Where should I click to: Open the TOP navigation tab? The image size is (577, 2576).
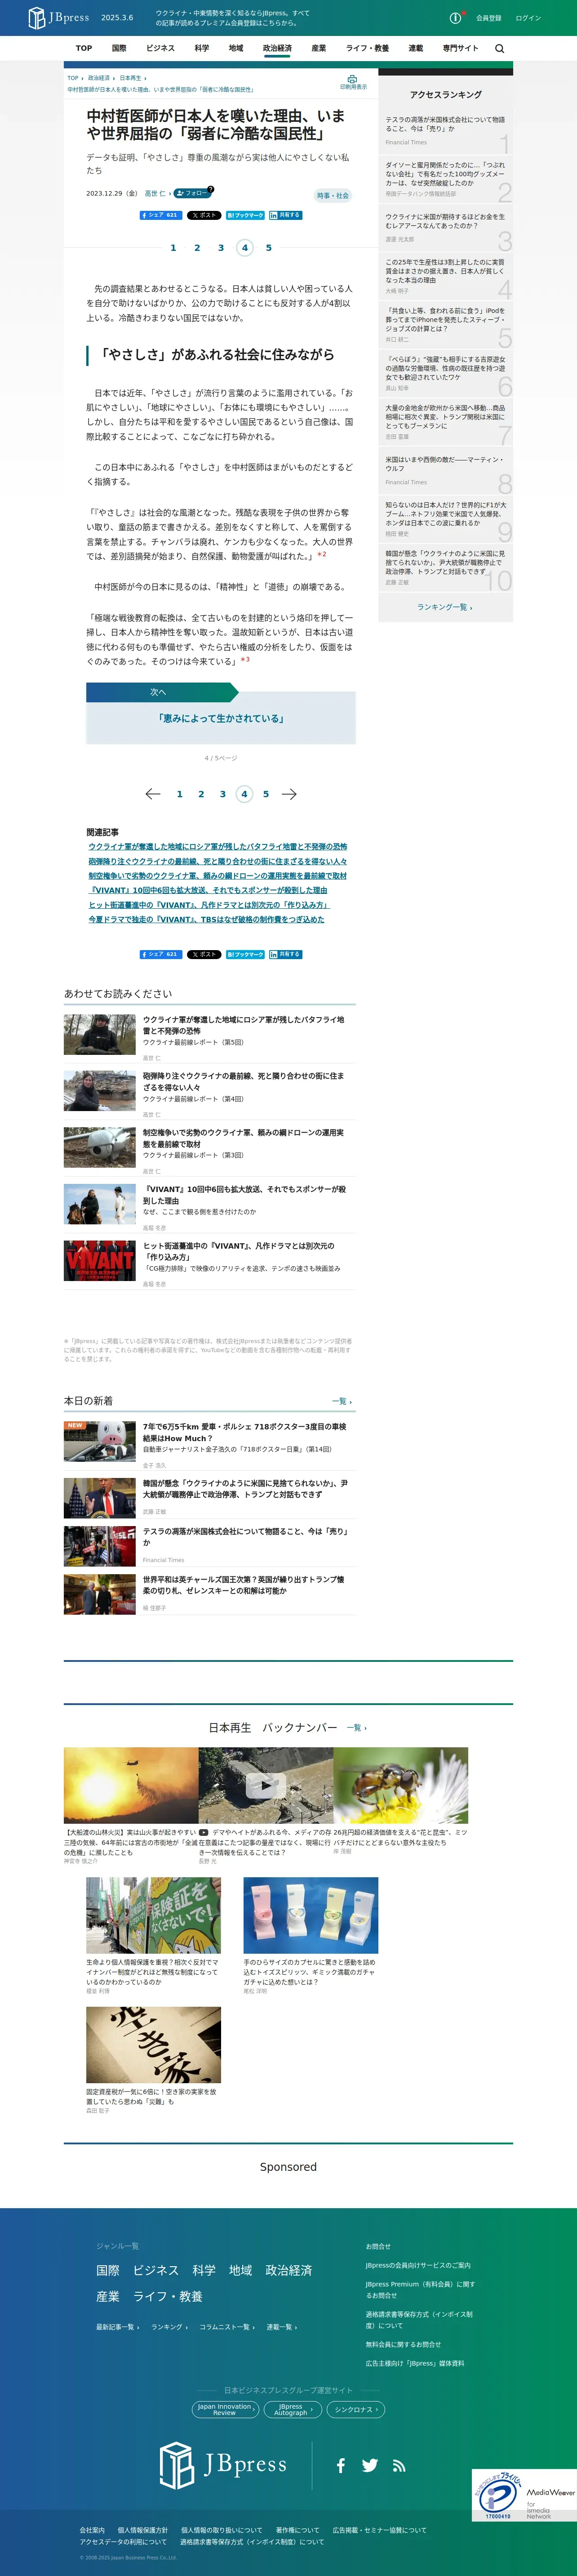click(x=84, y=48)
